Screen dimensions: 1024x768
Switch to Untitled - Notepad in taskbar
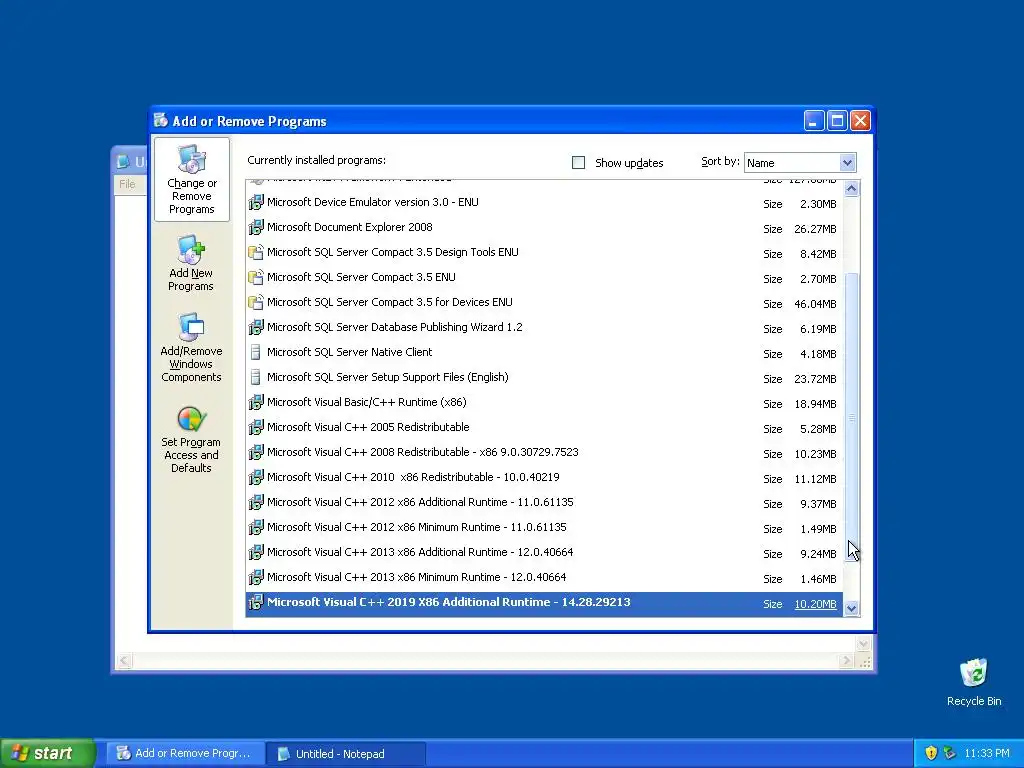(x=346, y=754)
